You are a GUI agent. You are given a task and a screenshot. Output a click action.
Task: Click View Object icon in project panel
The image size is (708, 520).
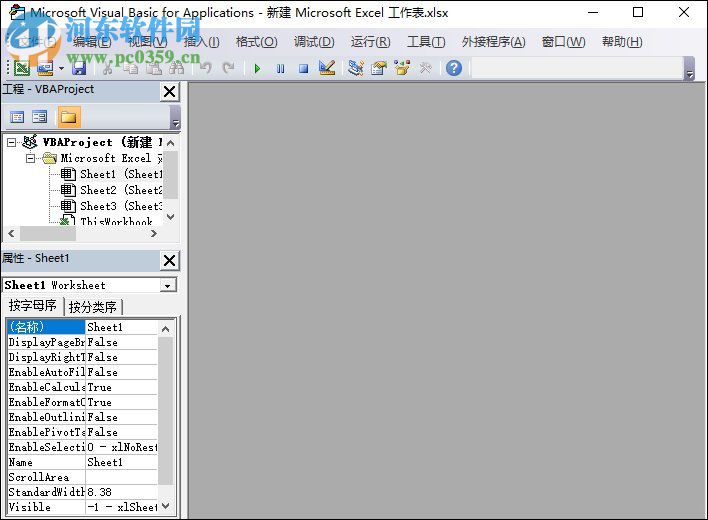40,117
